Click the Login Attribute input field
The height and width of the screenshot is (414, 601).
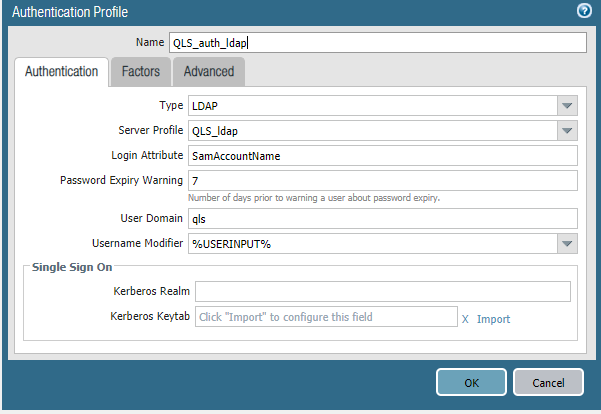tap(382, 155)
